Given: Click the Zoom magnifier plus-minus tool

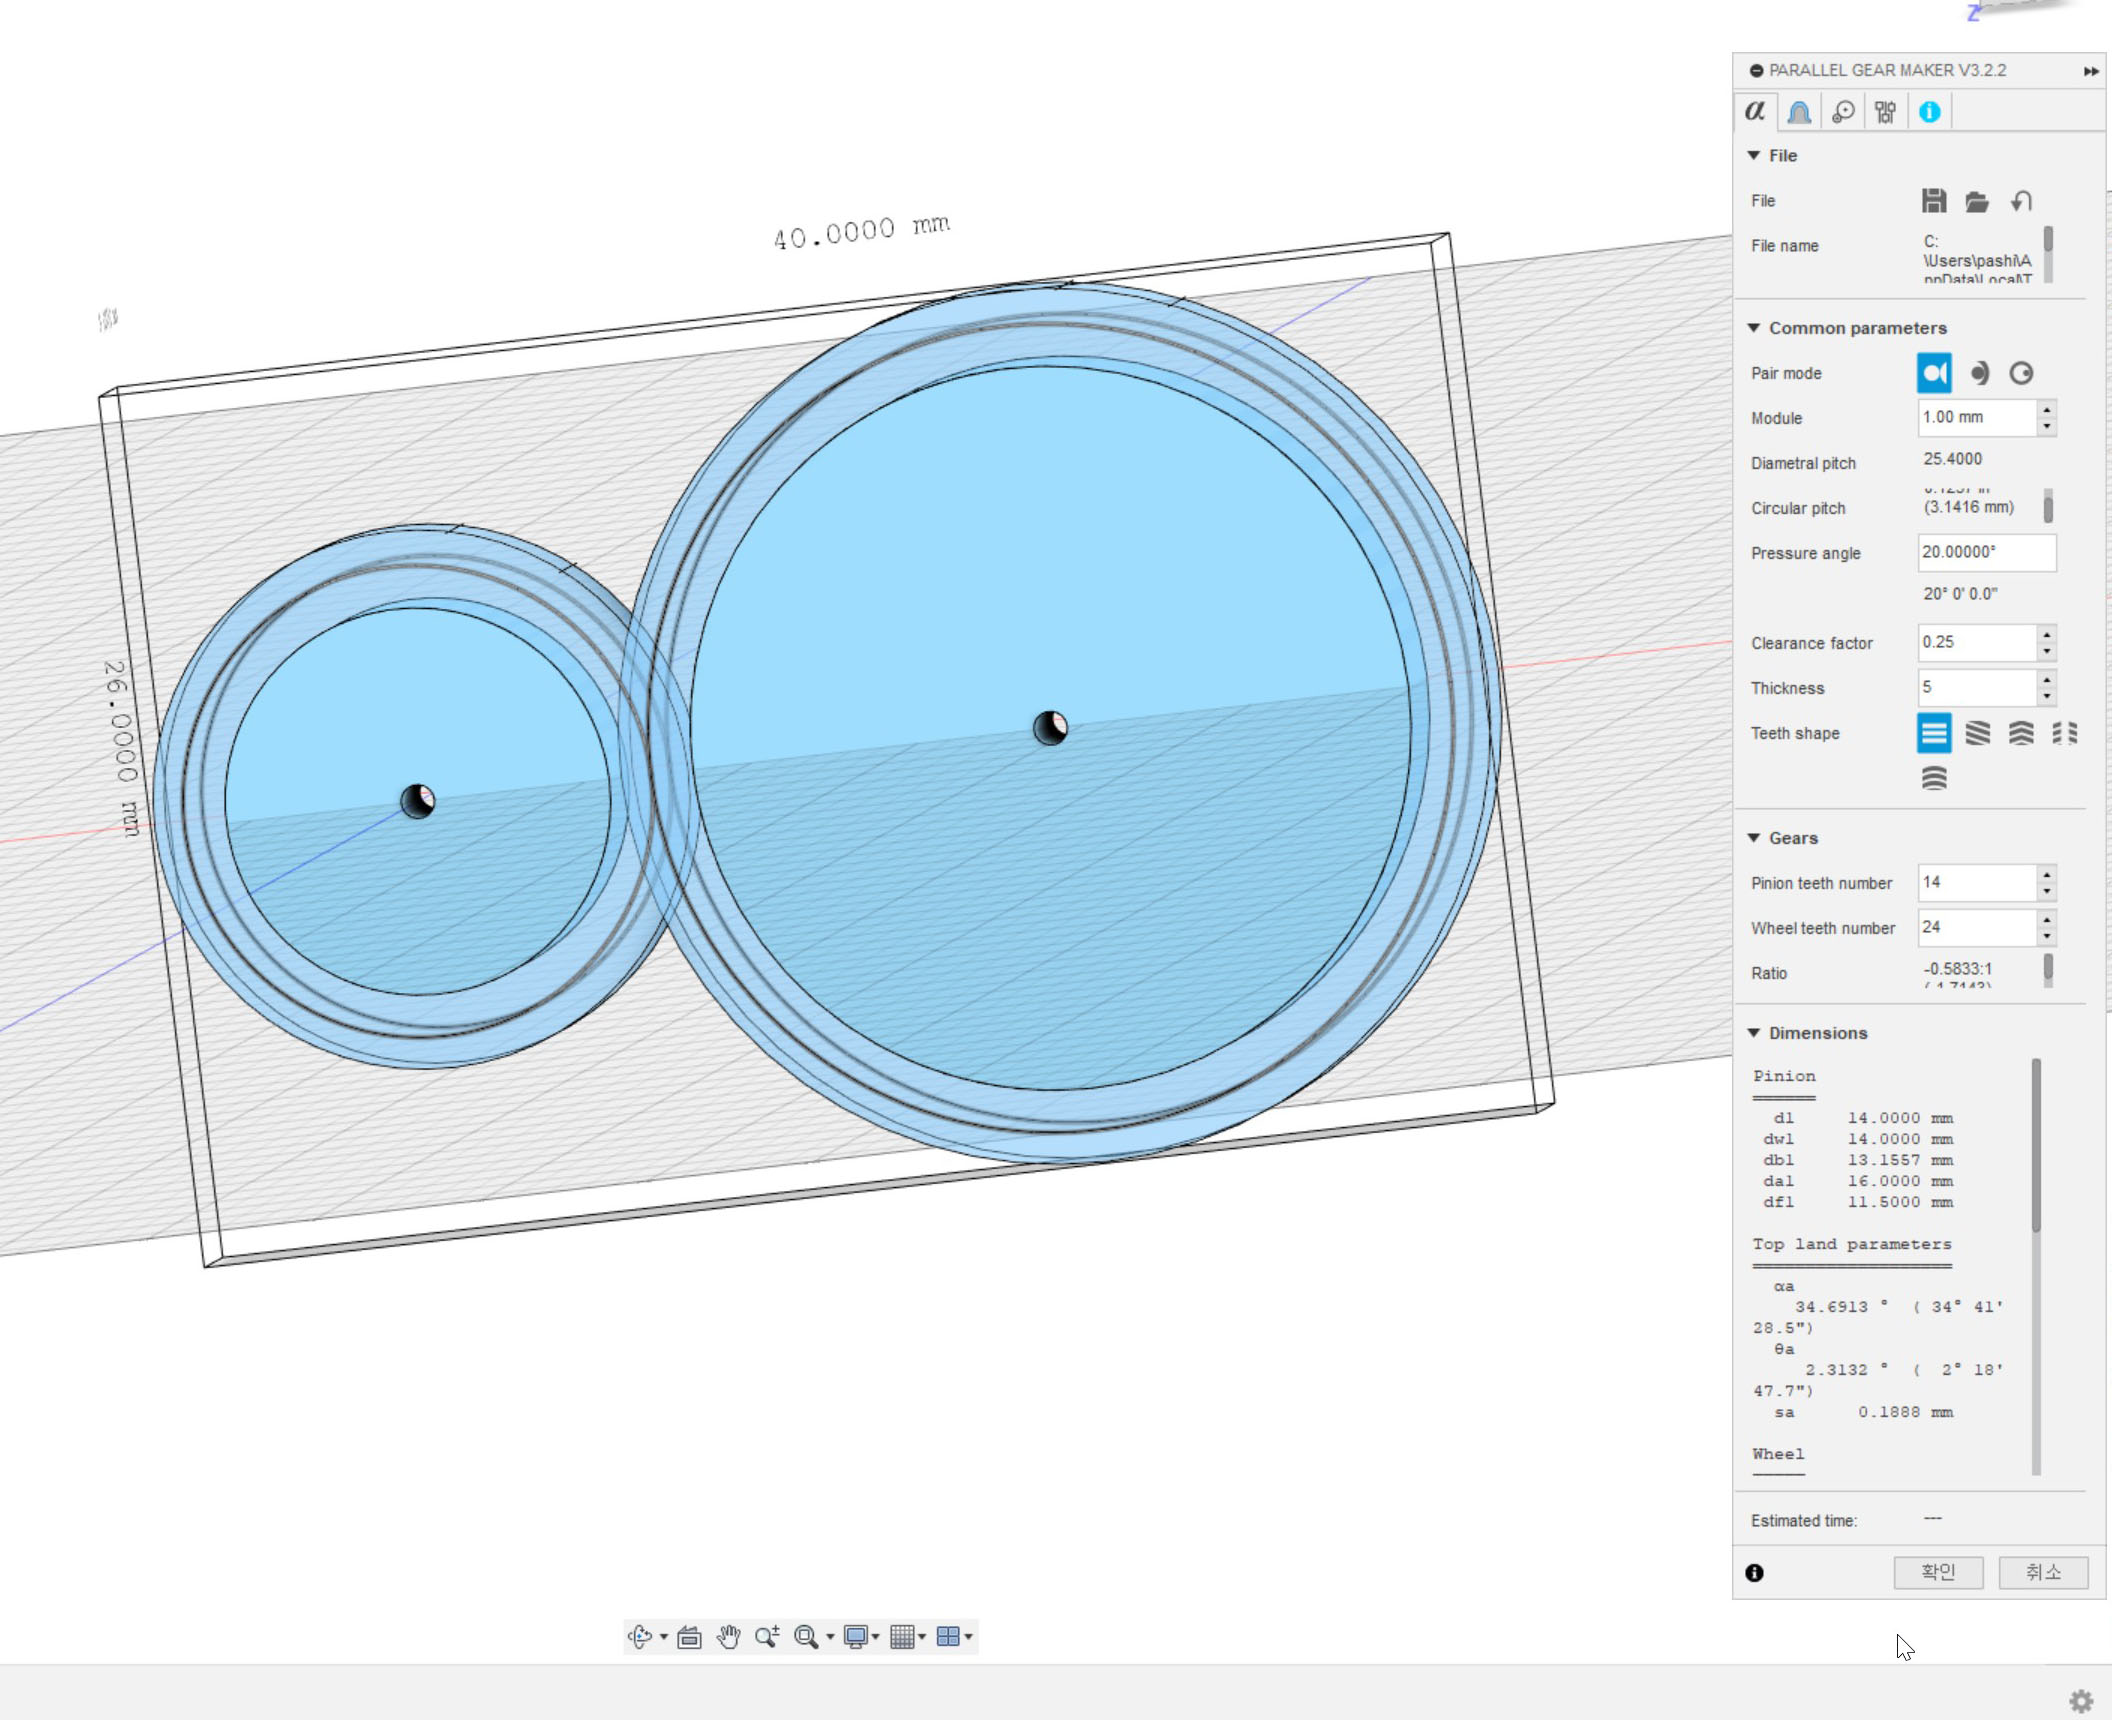Looking at the screenshot, I should 767,1637.
